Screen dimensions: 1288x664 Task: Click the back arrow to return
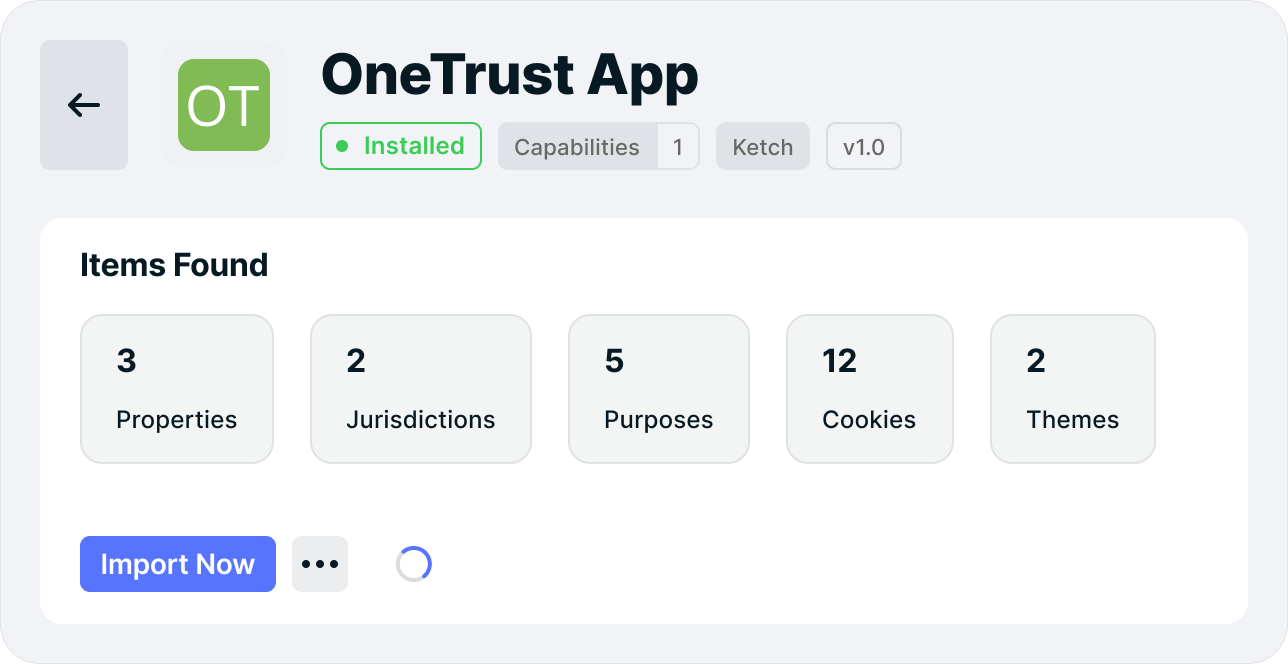tap(83, 104)
